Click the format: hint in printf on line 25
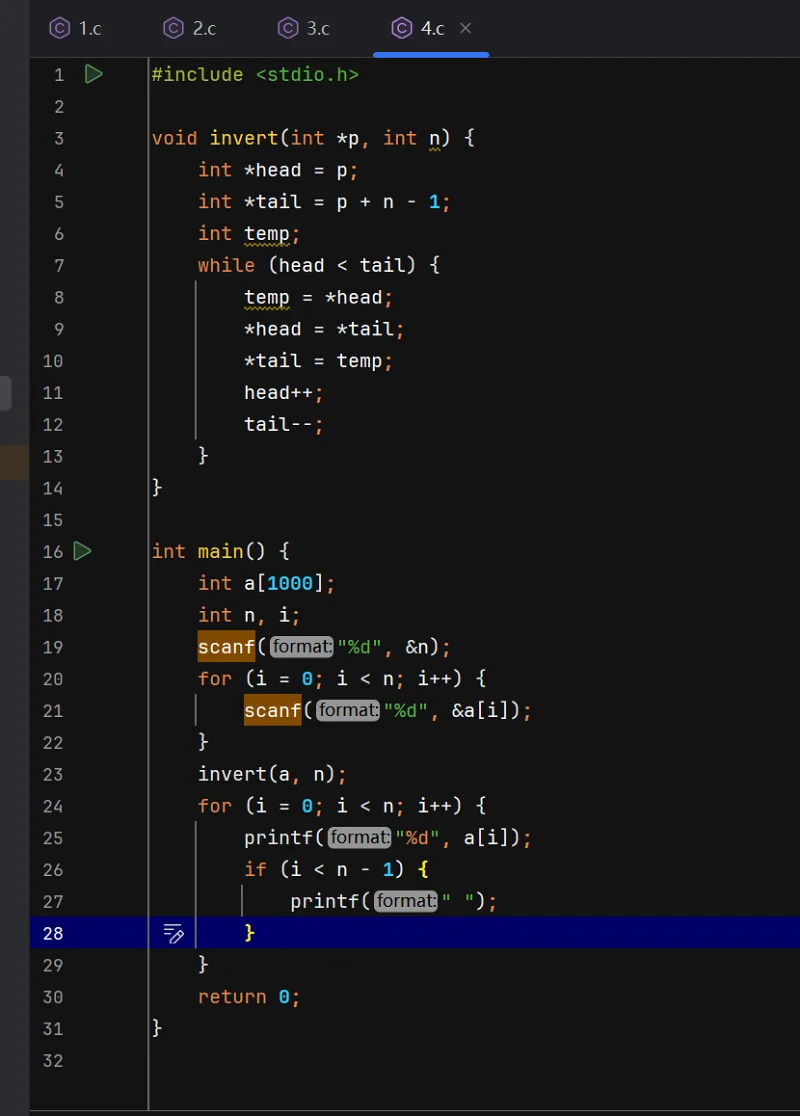 click(x=359, y=838)
